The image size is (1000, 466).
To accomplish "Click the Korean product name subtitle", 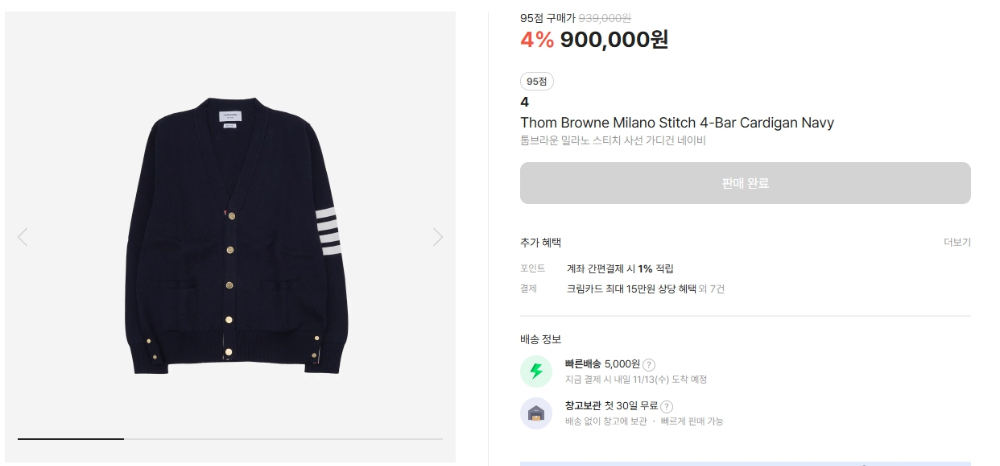I will (613, 141).
